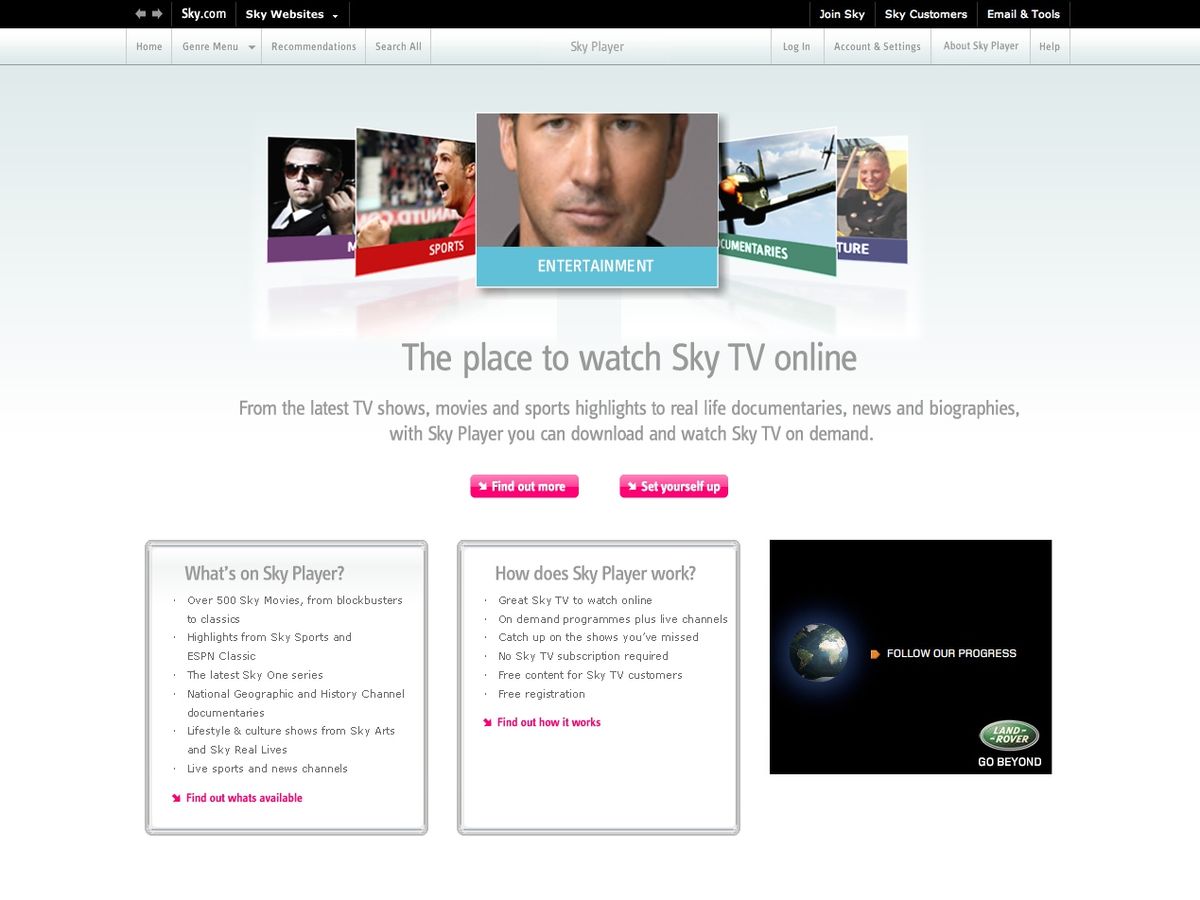This screenshot has height=900, width=1200.
Task: Open About Sky Player page
Action: (981, 46)
